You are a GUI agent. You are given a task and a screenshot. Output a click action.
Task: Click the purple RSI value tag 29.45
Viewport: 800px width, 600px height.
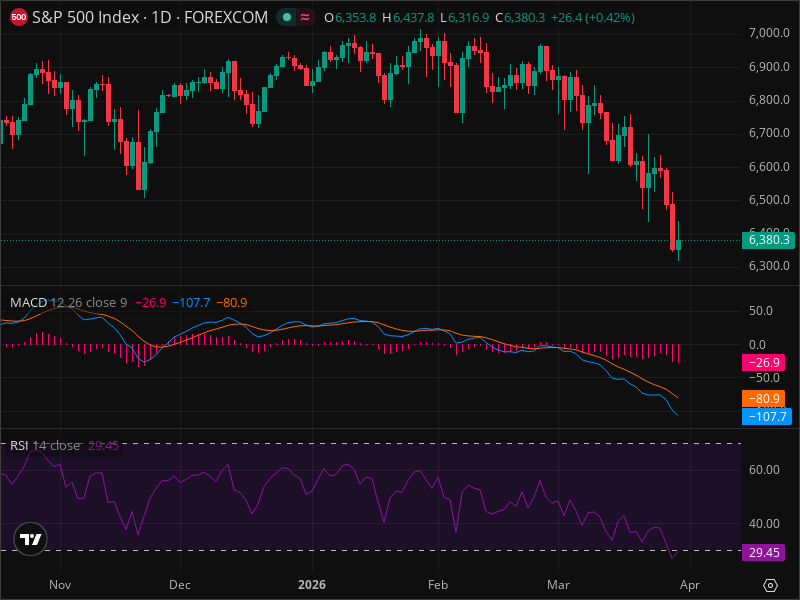coord(763,553)
